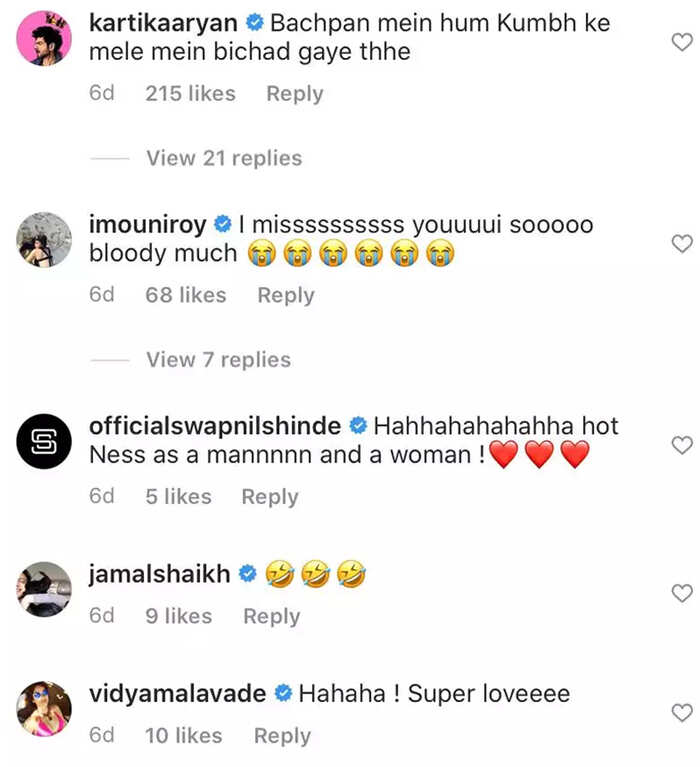Open imouniroy's avatar
Viewport: 700px width, 767px height.
pyautogui.click(x=44, y=239)
